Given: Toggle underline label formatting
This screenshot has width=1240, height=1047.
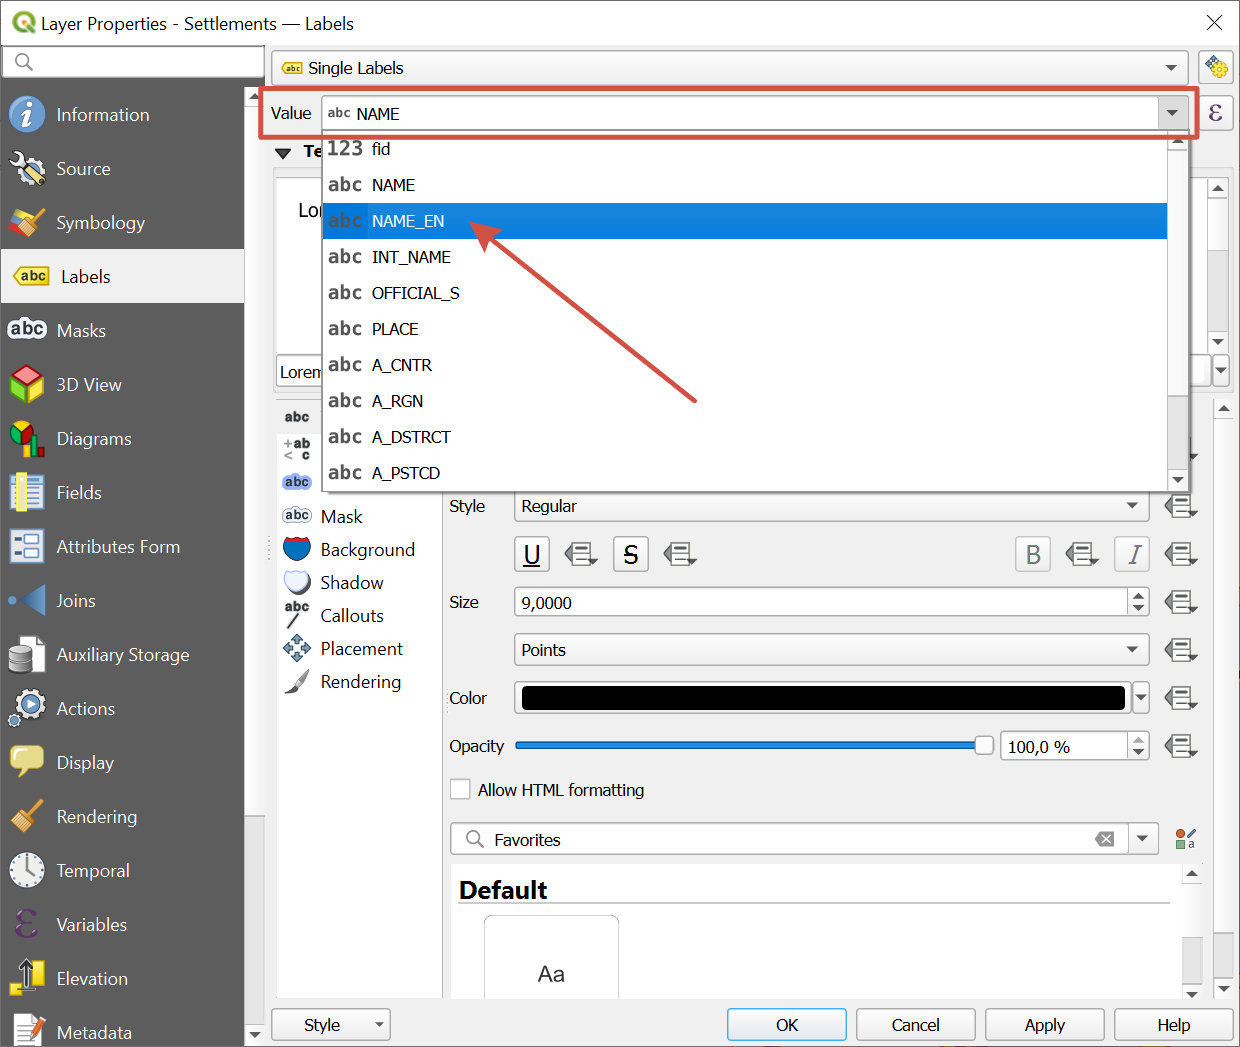Looking at the screenshot, I should tap(531, 553).
